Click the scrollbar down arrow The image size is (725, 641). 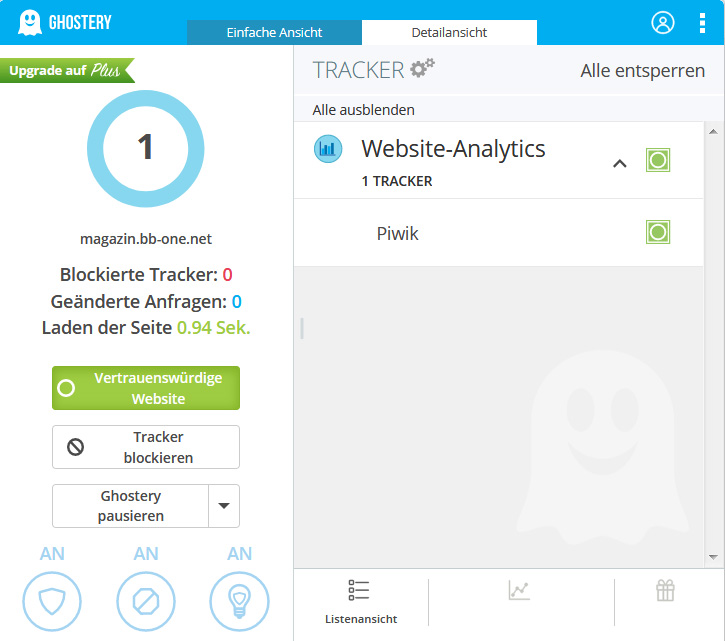coord(713,557)
